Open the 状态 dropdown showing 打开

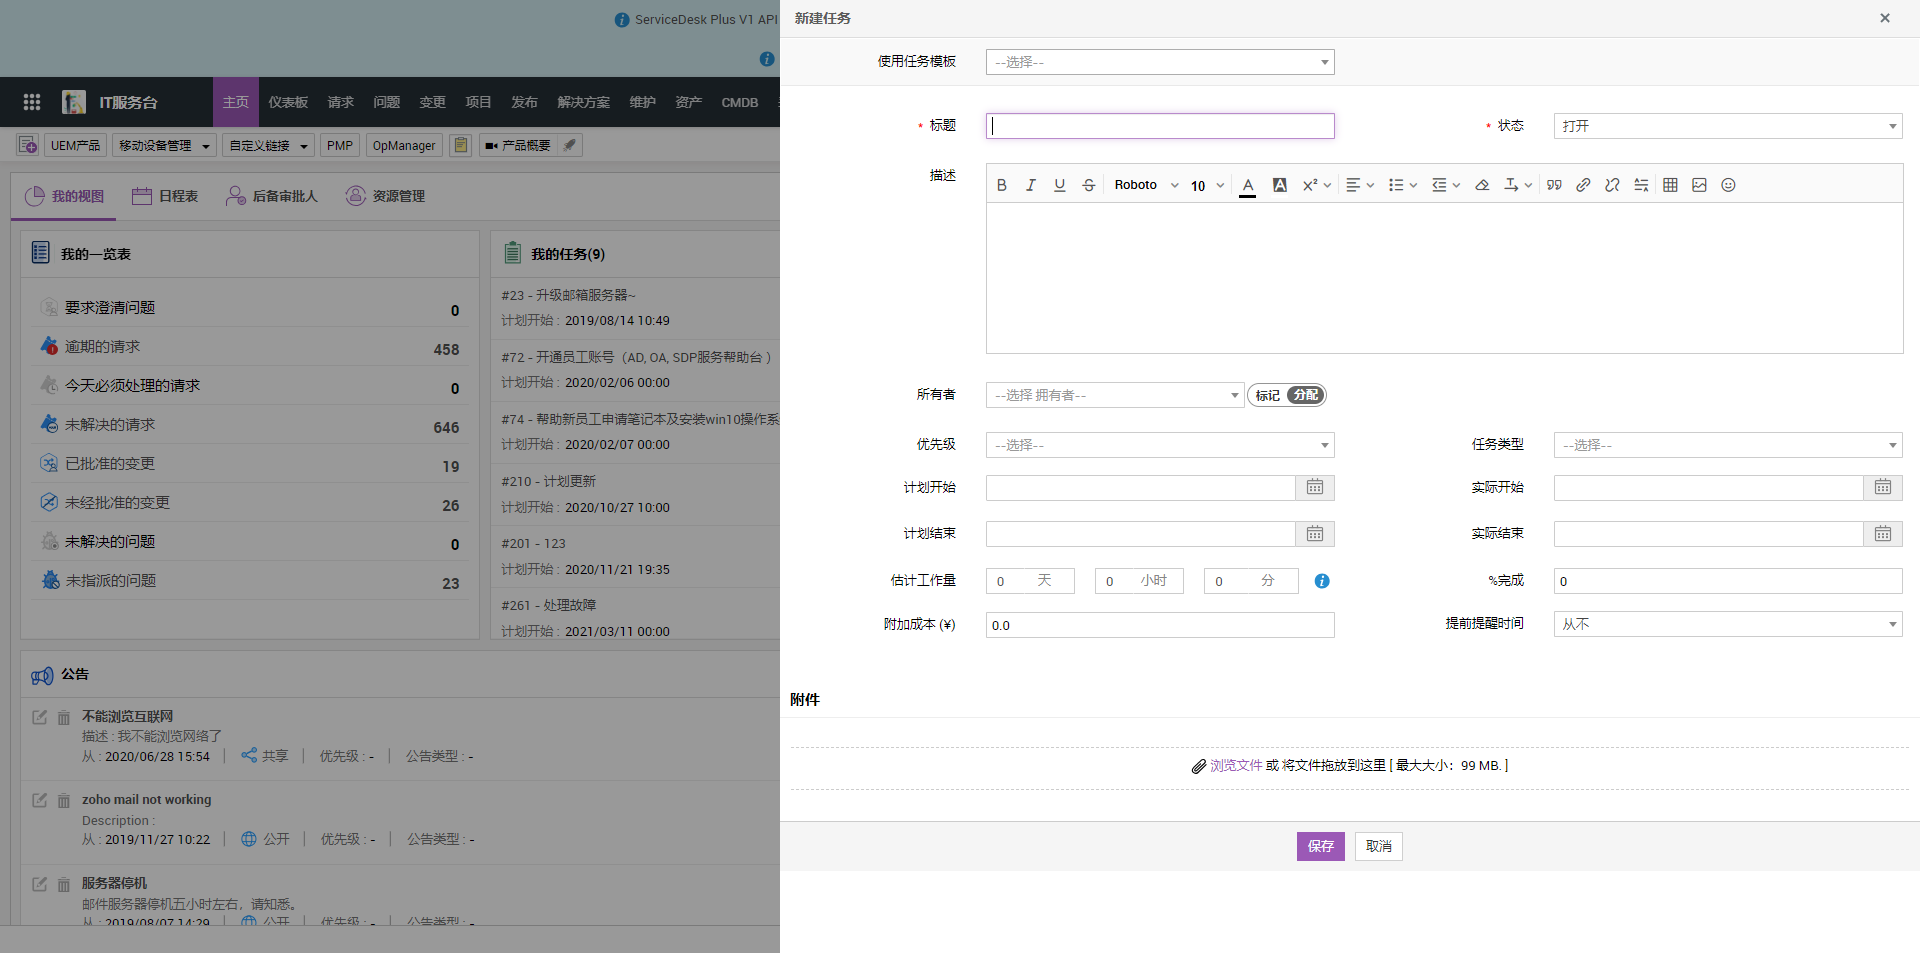click(1727, 126)
